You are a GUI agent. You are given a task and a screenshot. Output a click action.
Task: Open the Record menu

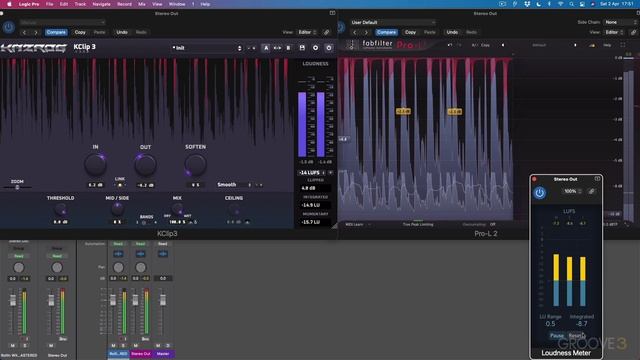tap(124, 4)
